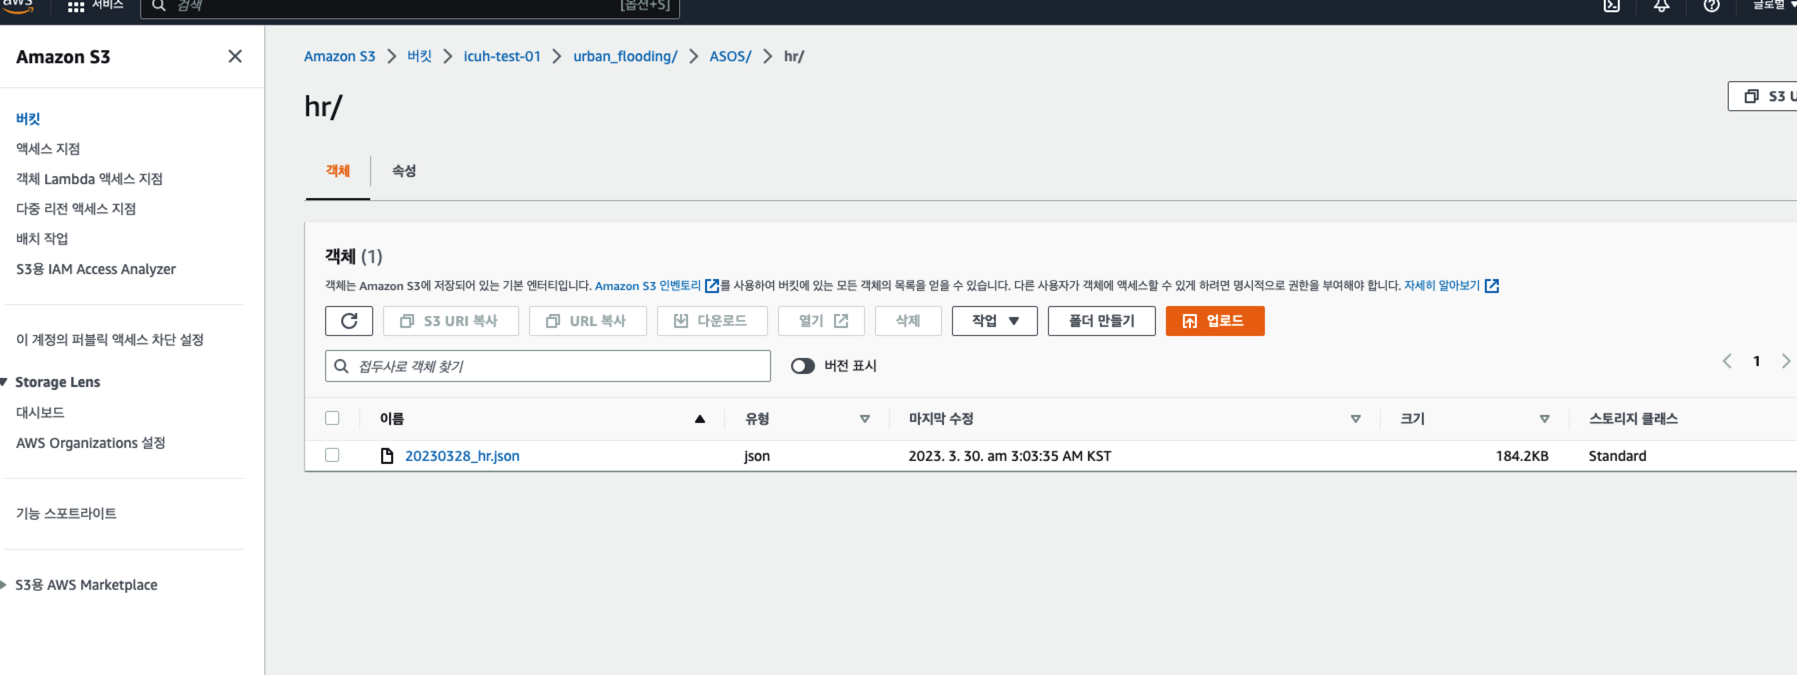Click the 2023. 3. 30. modified date cell
The image size is (1797, 675).
pyautogui.click(x=1010, y=456)
